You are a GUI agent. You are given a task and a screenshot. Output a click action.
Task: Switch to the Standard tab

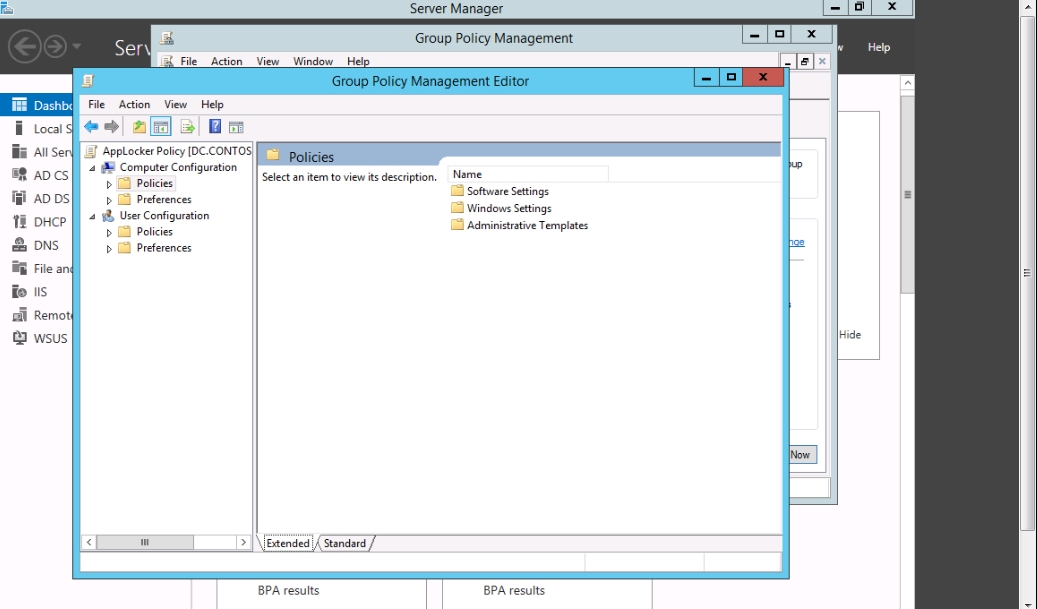(344, 543)
